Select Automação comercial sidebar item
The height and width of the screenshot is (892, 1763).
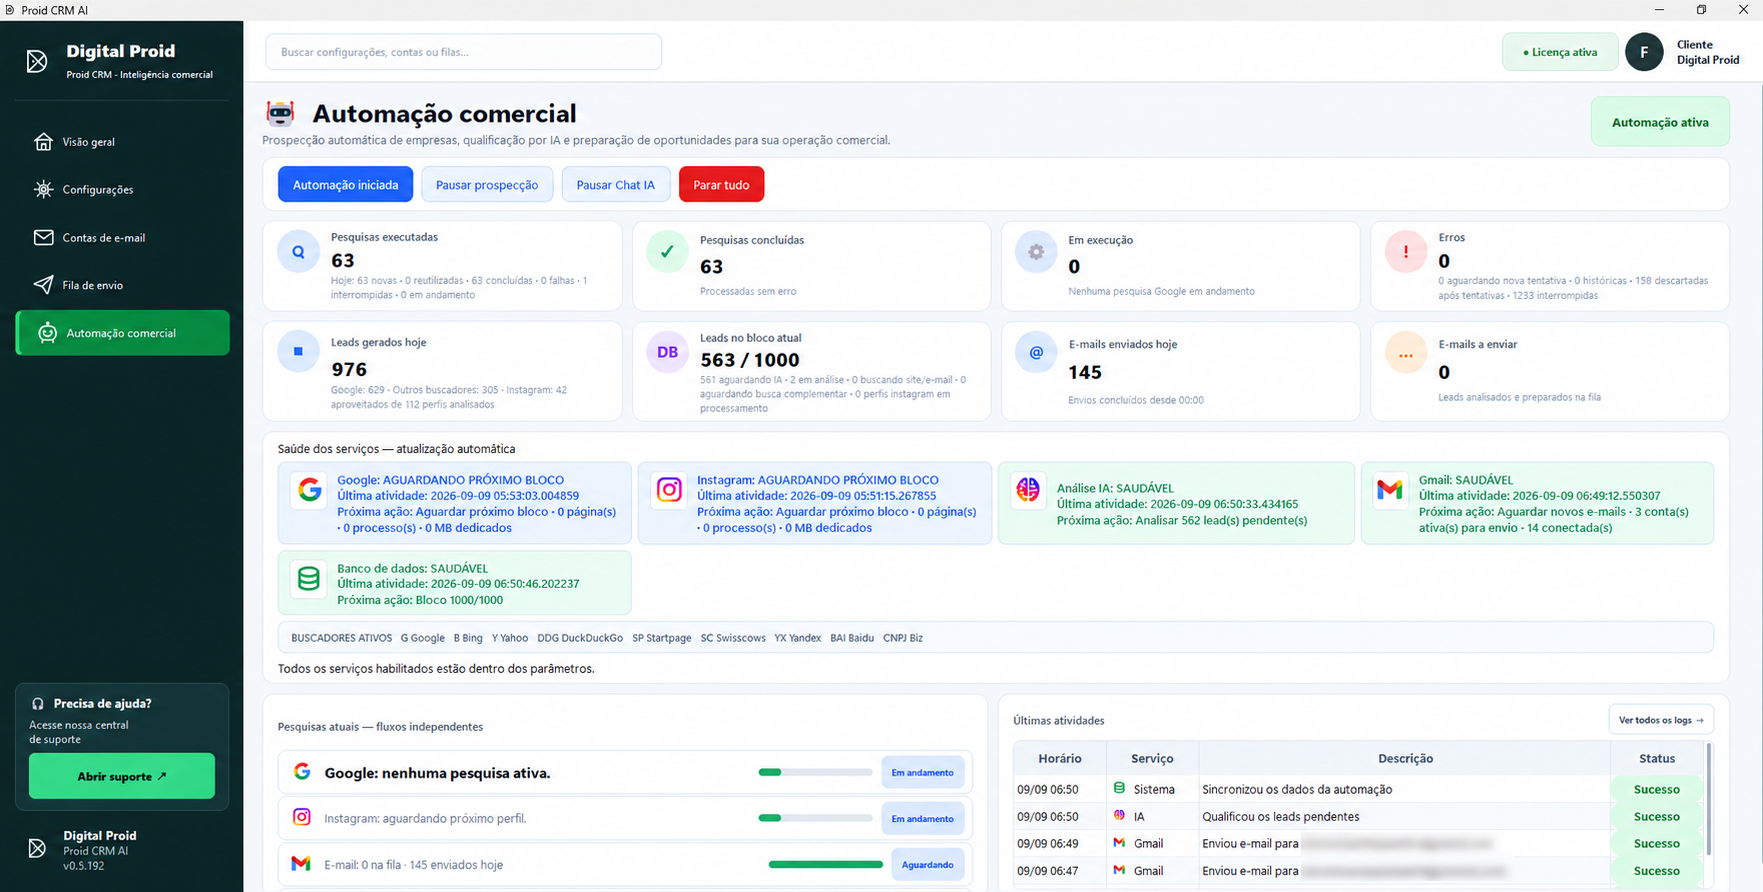click(122, 333)
